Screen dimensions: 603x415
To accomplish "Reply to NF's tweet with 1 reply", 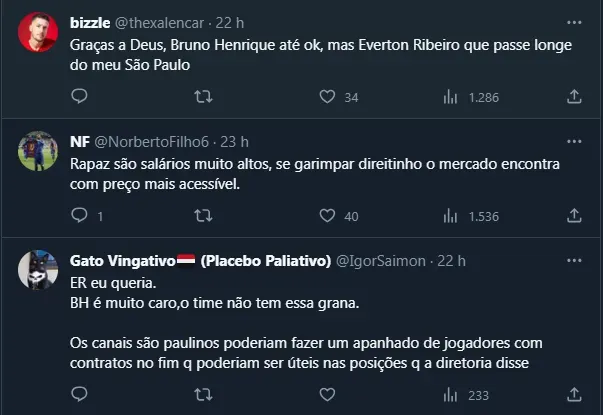I will pyautogui.click(x=80, y=215).
